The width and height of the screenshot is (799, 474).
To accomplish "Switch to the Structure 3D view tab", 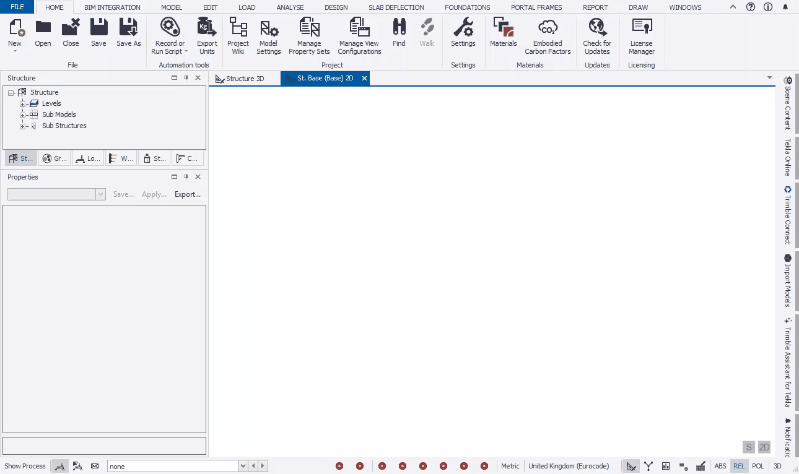I will pos(245,78).
